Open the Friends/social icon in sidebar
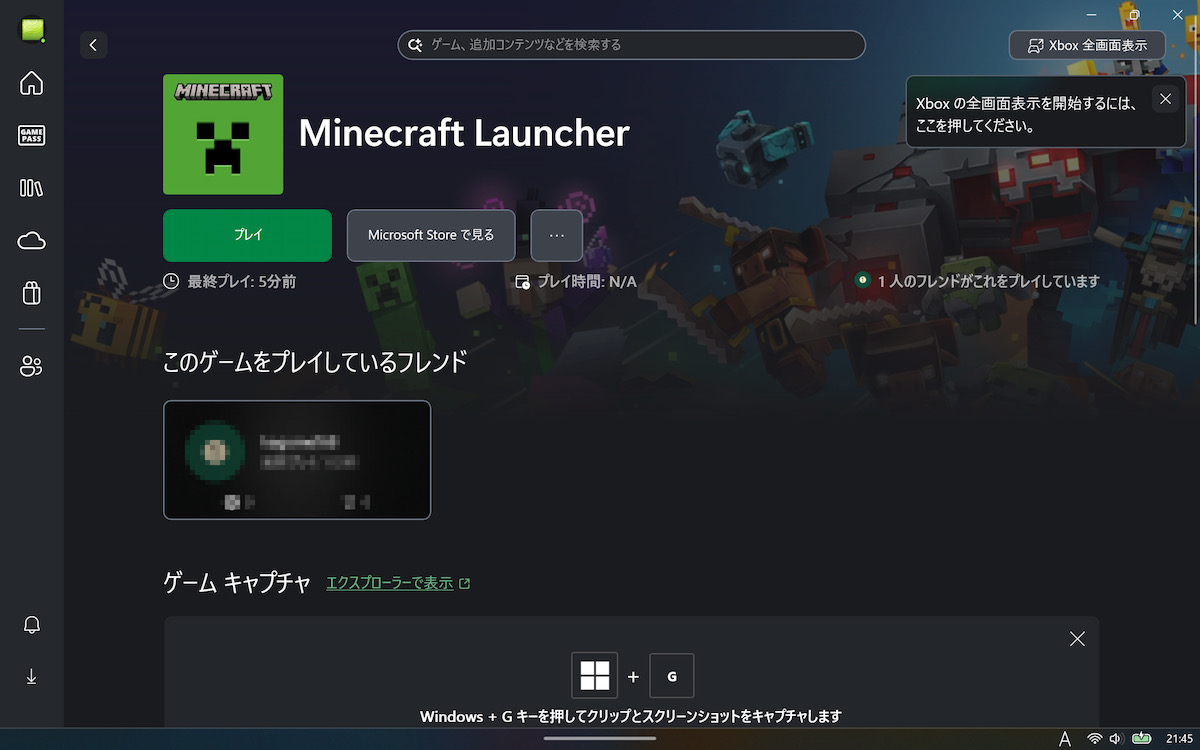This screenshot has width=1200, height=750. pyautogui.click(x=32, y=367)
